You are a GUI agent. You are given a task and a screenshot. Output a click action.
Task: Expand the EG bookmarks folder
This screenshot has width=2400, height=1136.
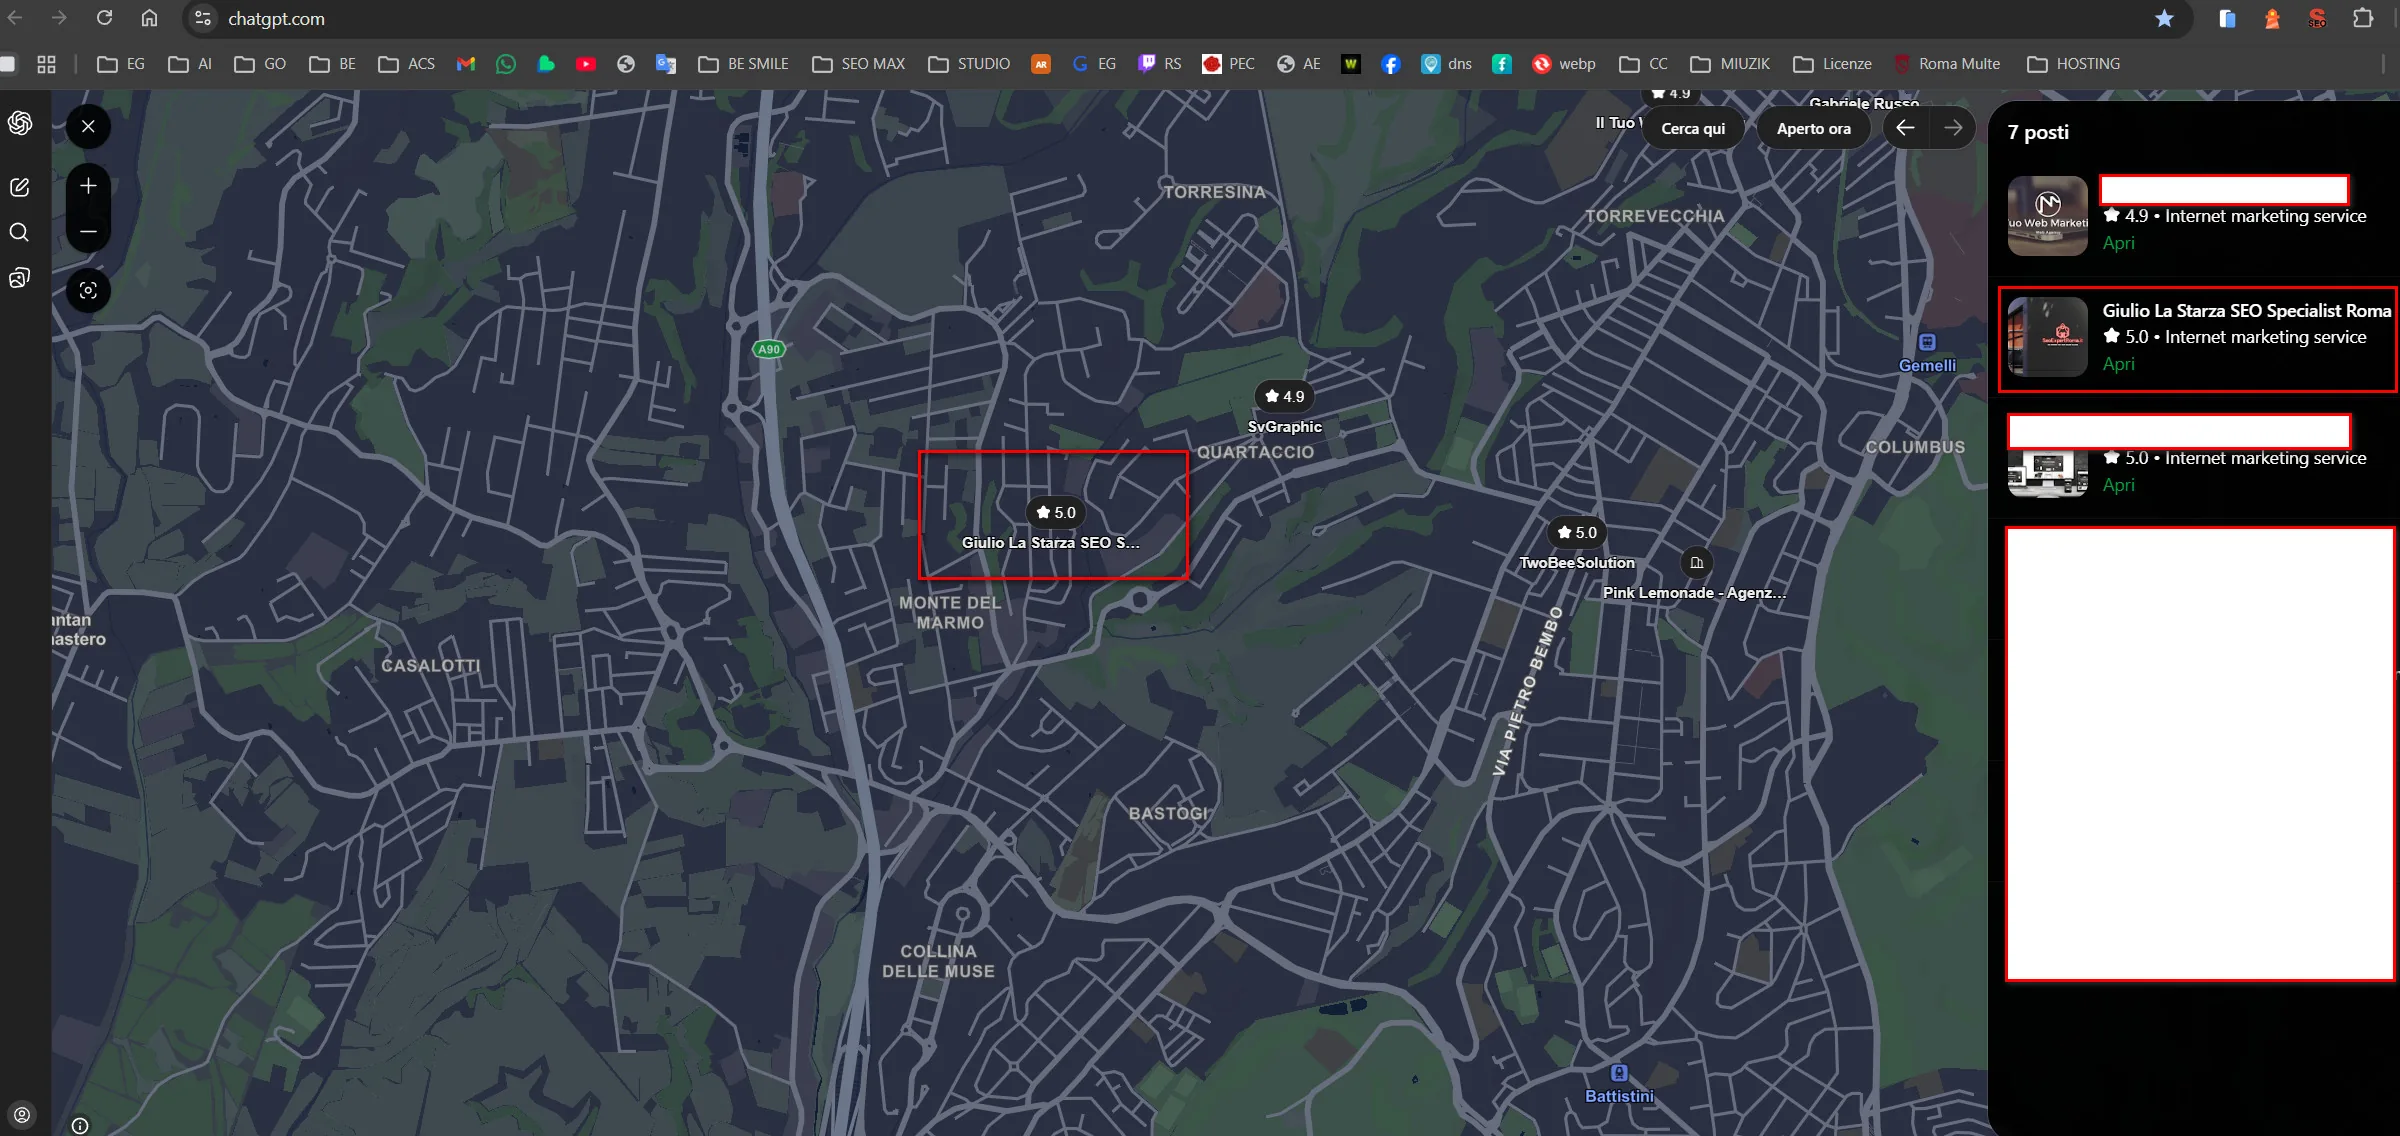pos(121,64)
